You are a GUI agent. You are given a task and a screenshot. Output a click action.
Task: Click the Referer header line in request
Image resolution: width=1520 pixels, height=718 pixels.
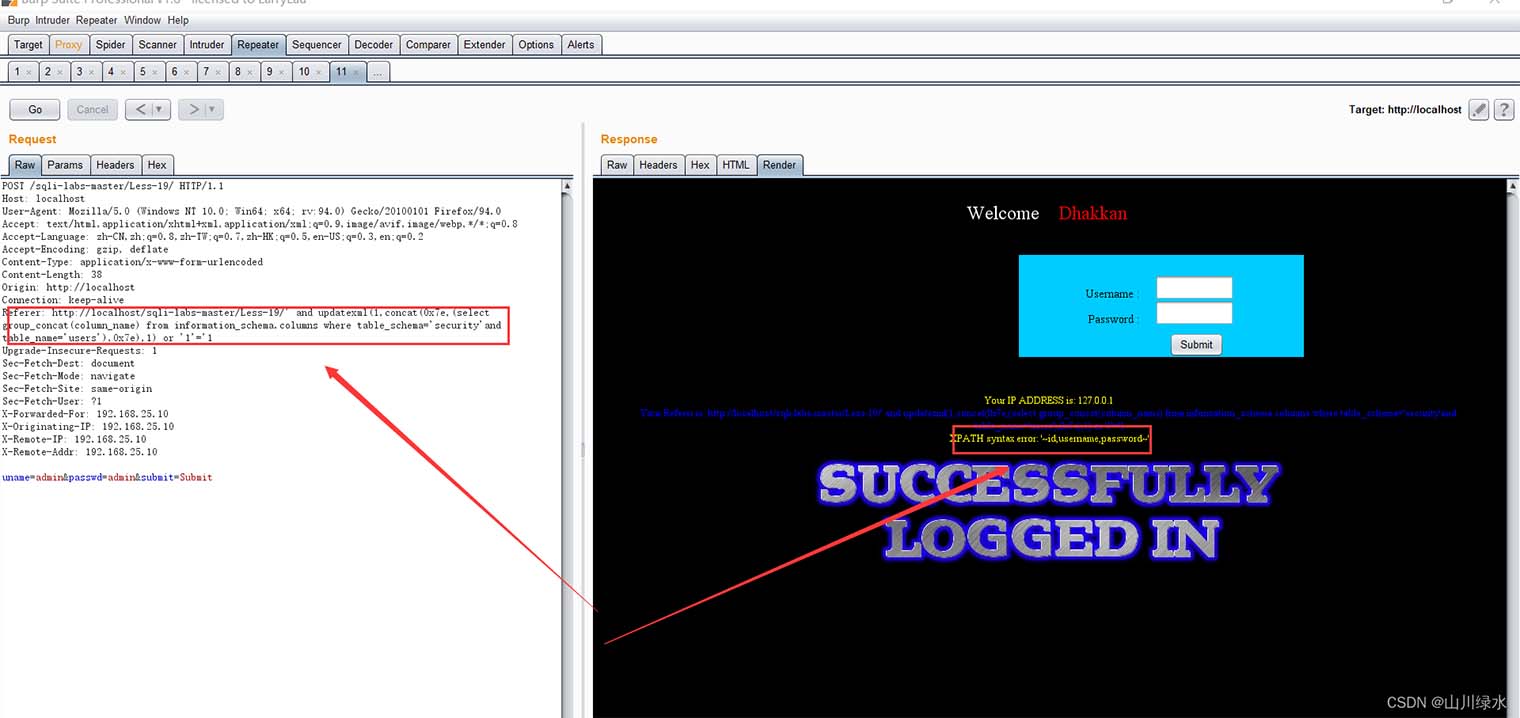(x=250, y=325)
